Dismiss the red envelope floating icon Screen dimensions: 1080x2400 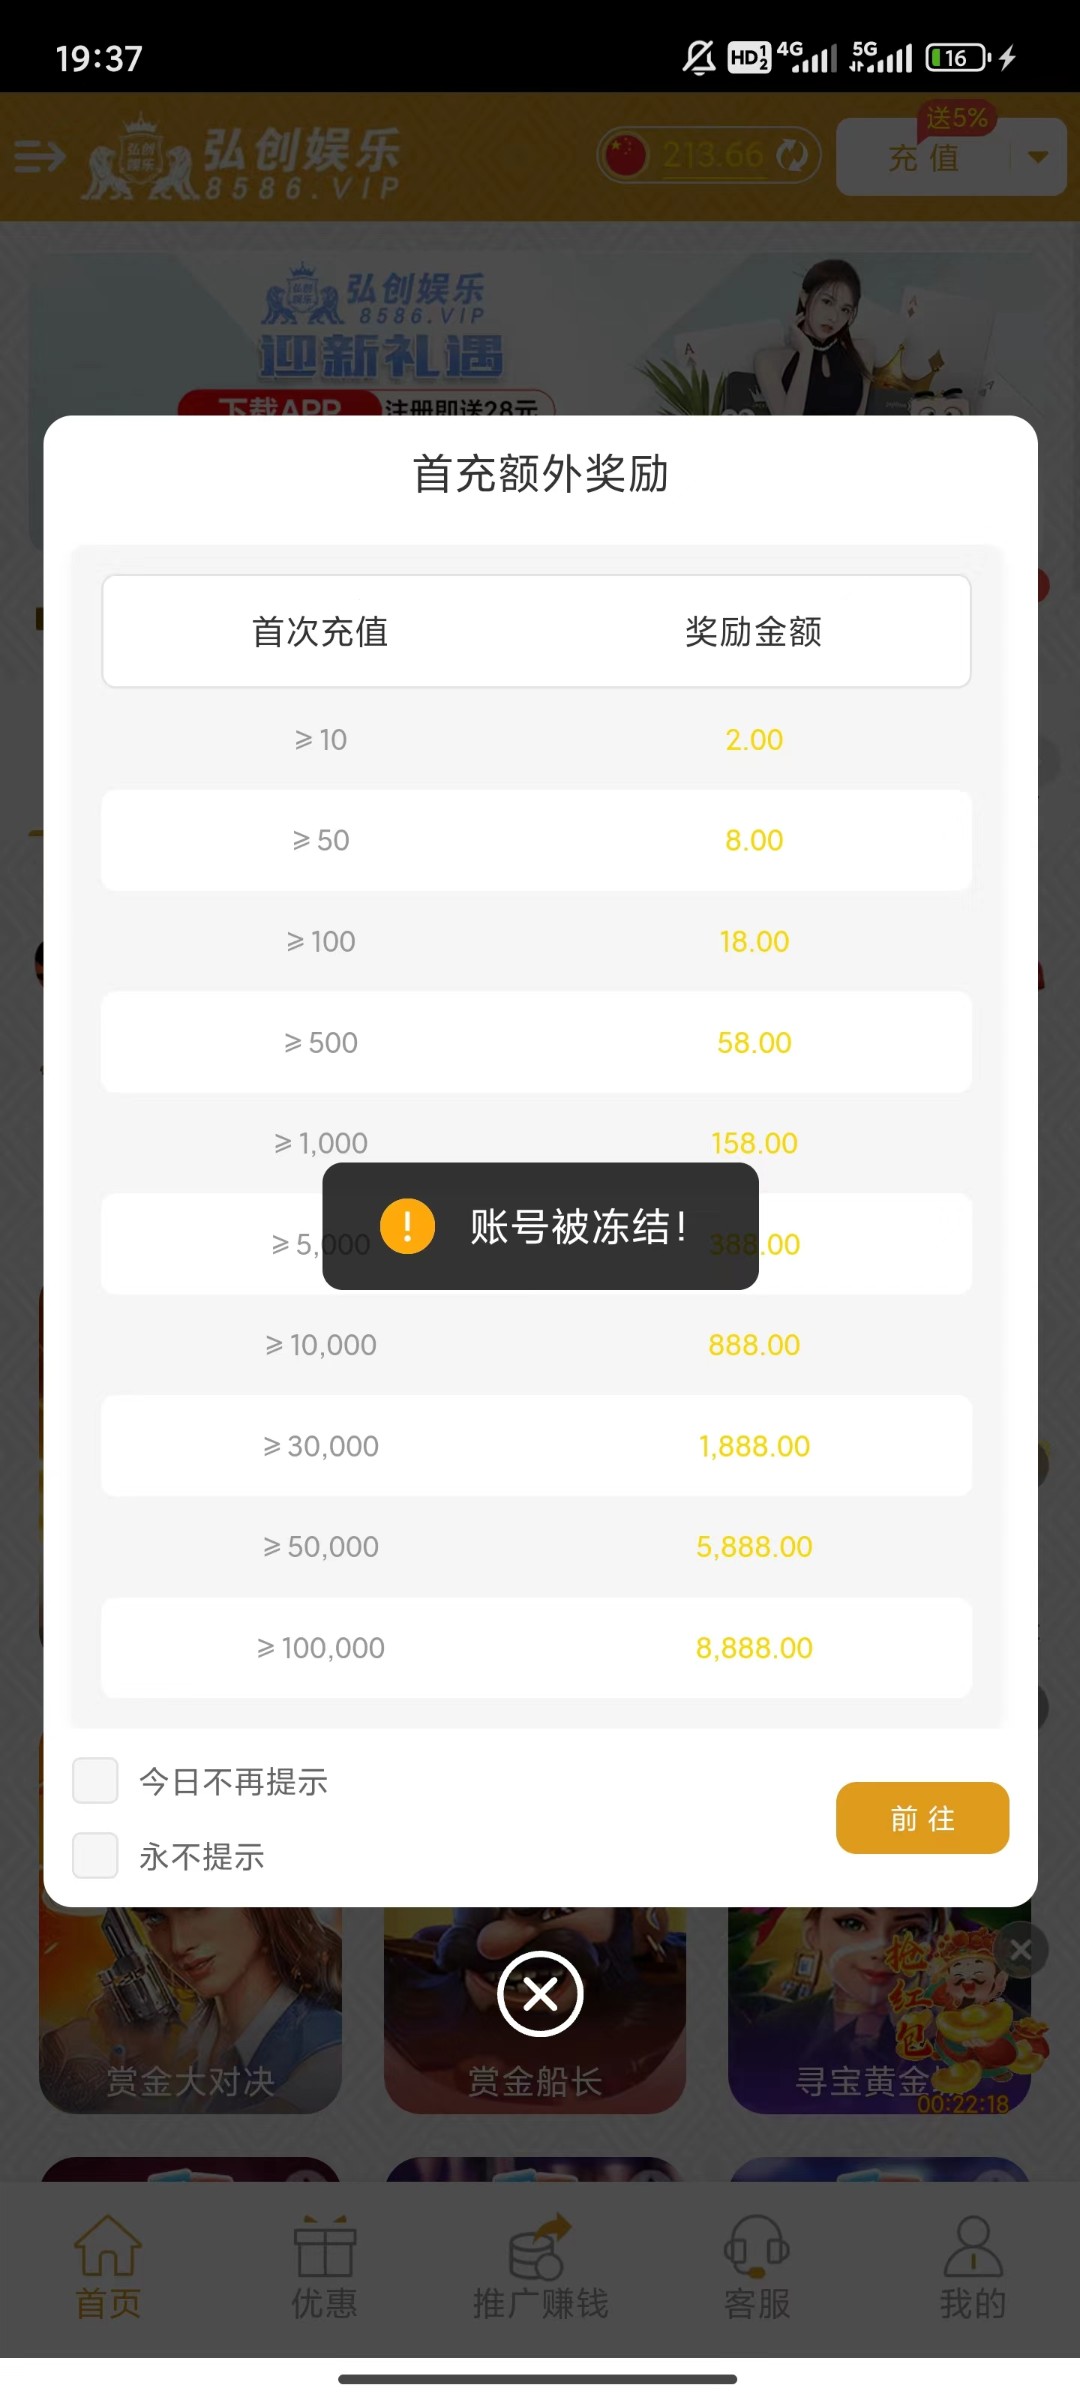[x=1021, y=1949]
